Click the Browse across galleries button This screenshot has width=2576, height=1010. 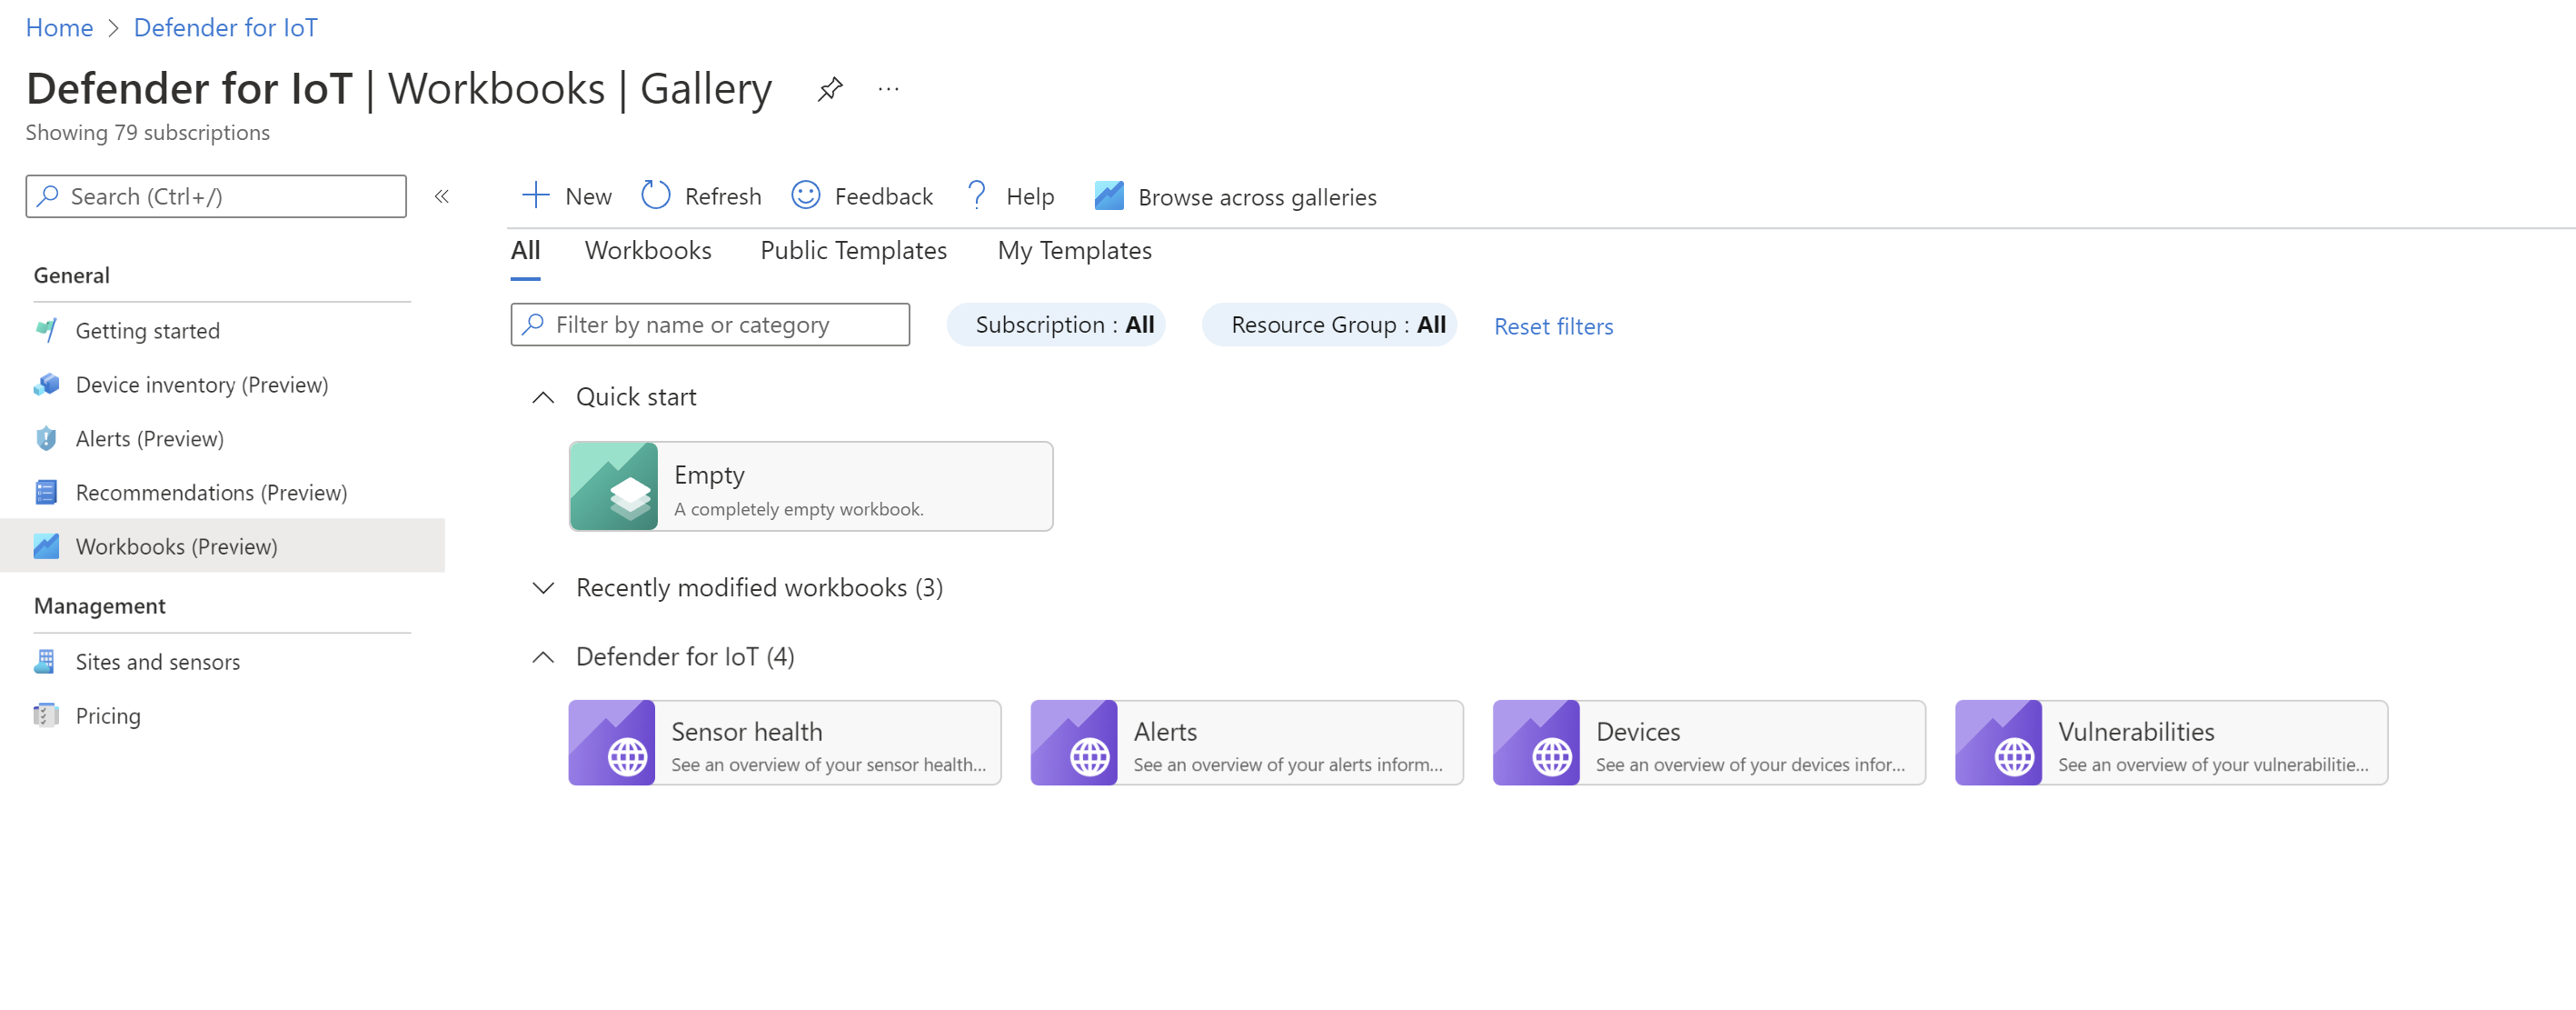pyautogui.click(x=1234, y=197)
